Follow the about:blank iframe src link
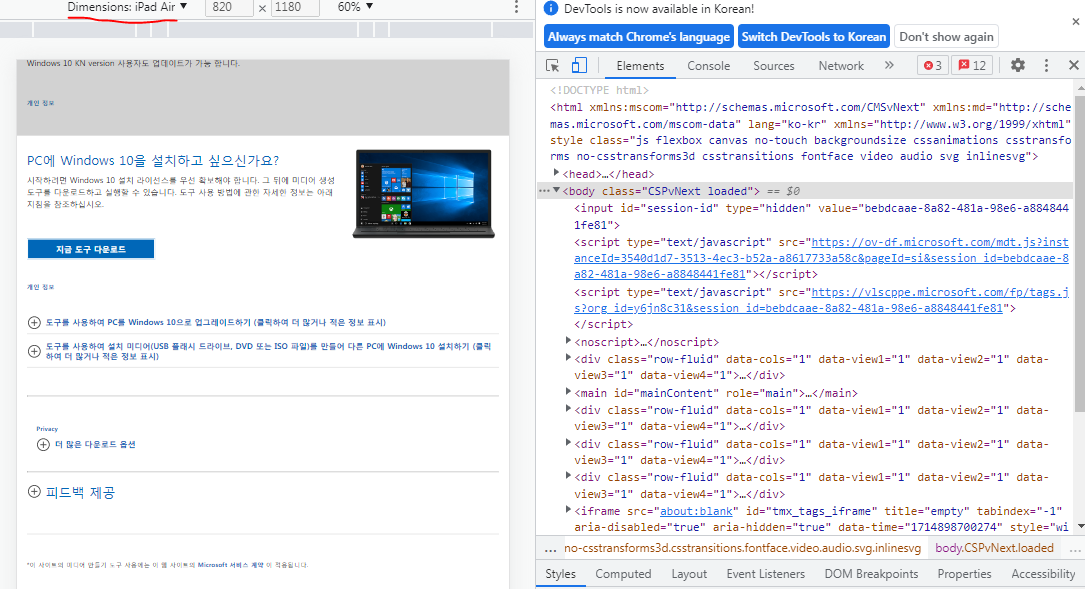Image resolution: width=1085 pixels, height=589 pixels. (696, 511)
